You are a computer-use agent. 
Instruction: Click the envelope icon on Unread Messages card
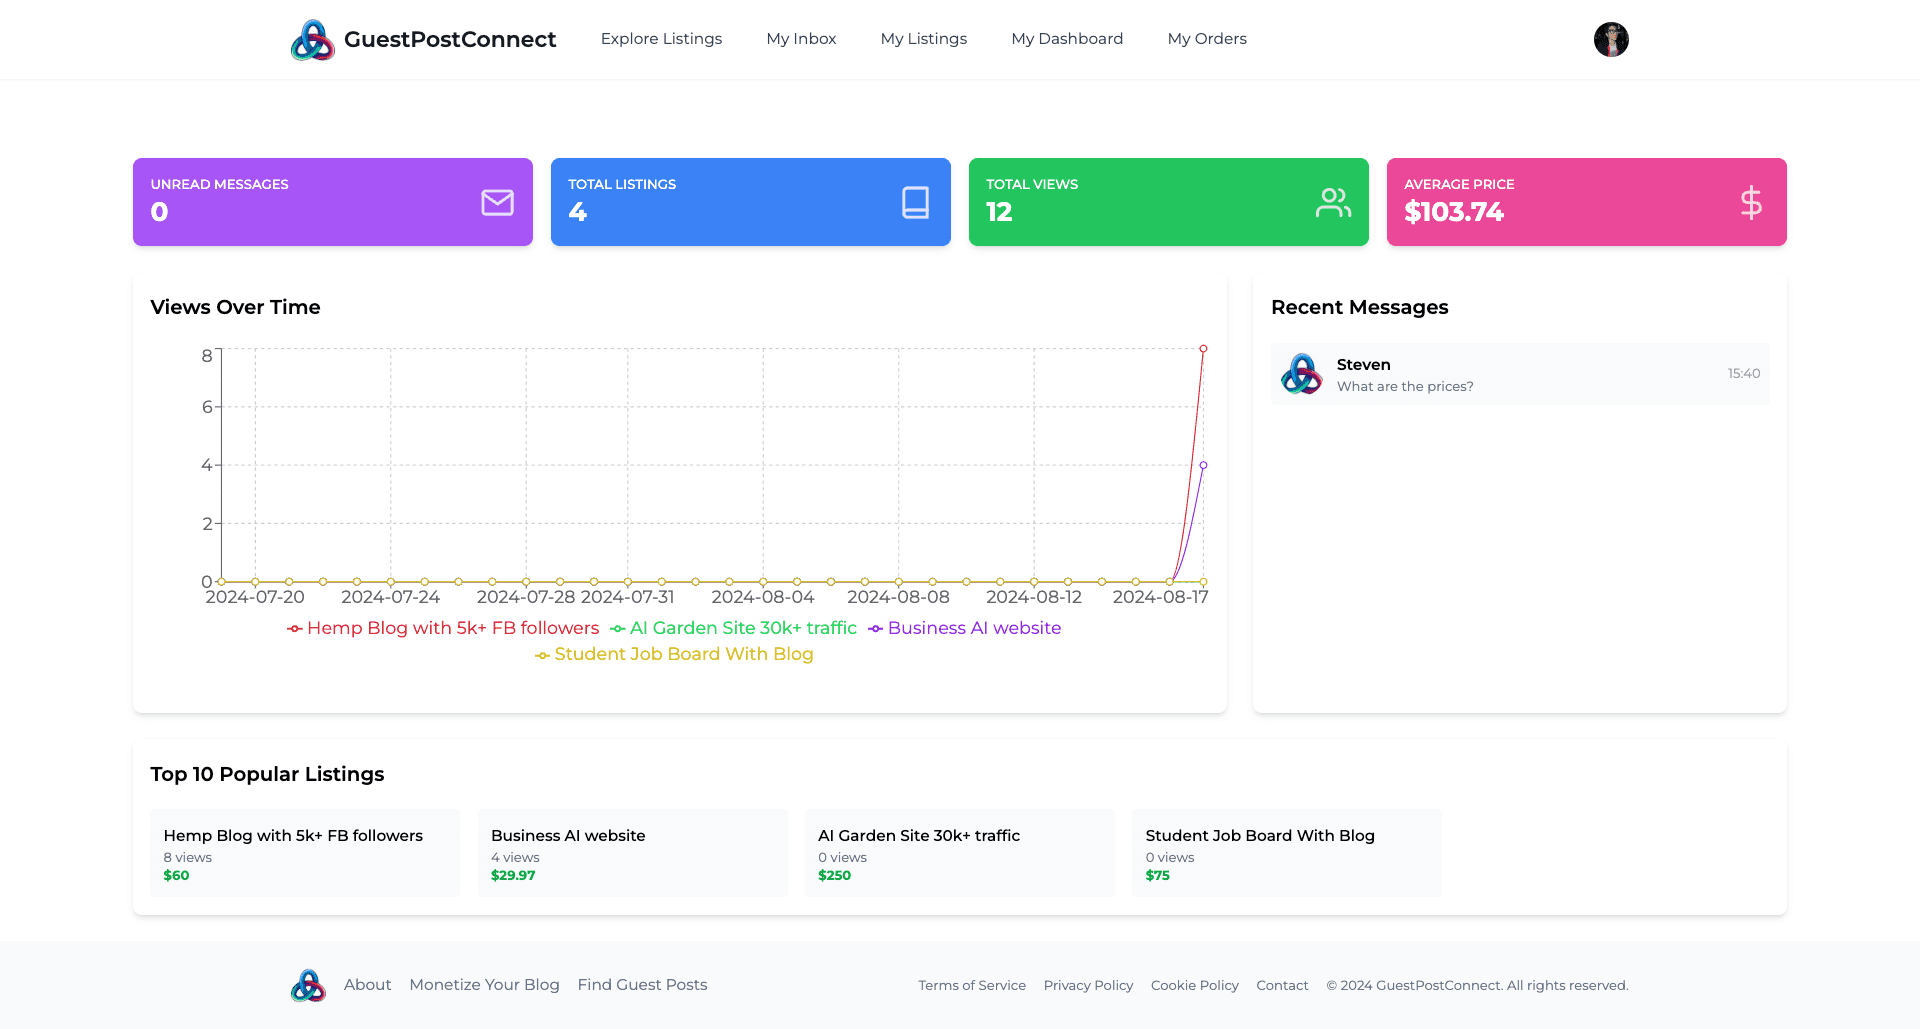497,202
